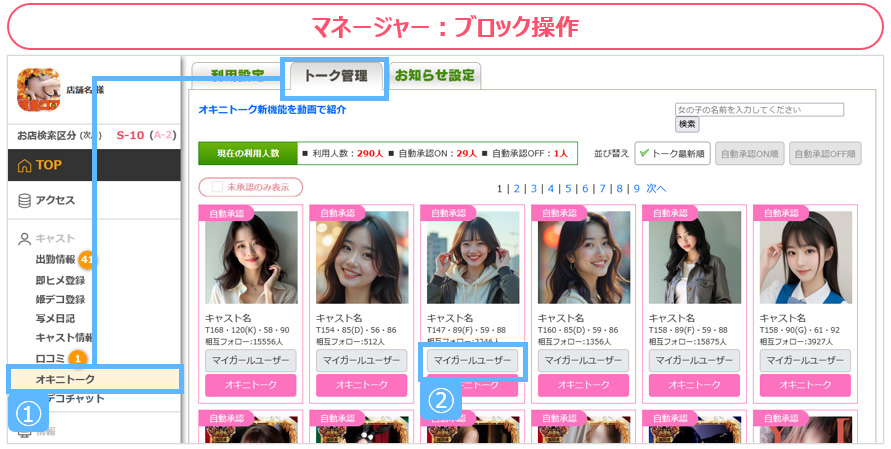Click the キャスト person icon
The image size is (891, 449).
(x=25, y=239)
